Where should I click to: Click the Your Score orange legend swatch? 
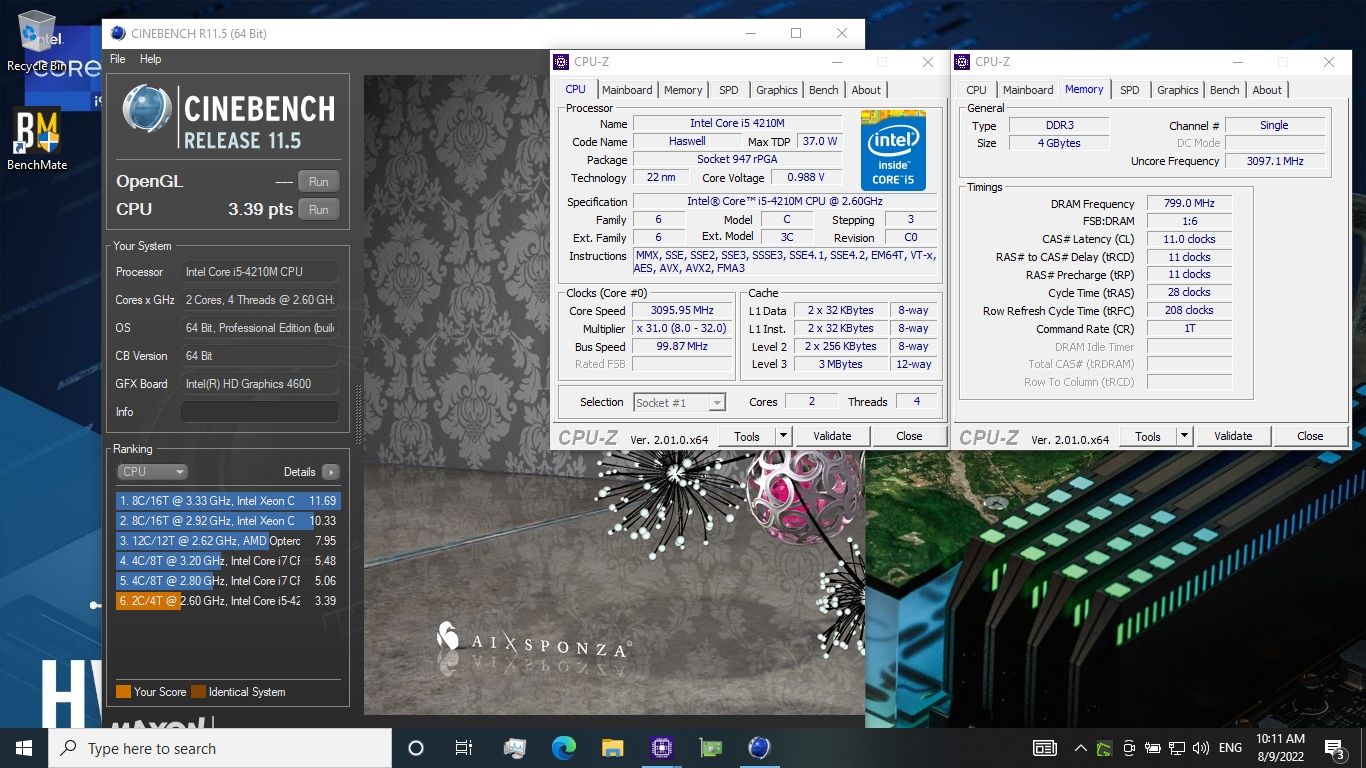point(123,692)
